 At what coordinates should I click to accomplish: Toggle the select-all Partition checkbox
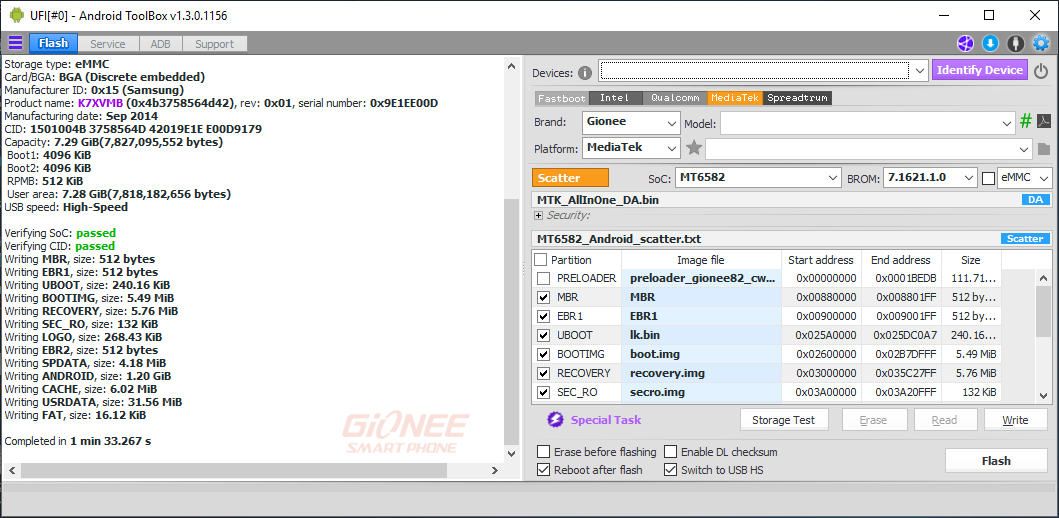coord(541,260)
